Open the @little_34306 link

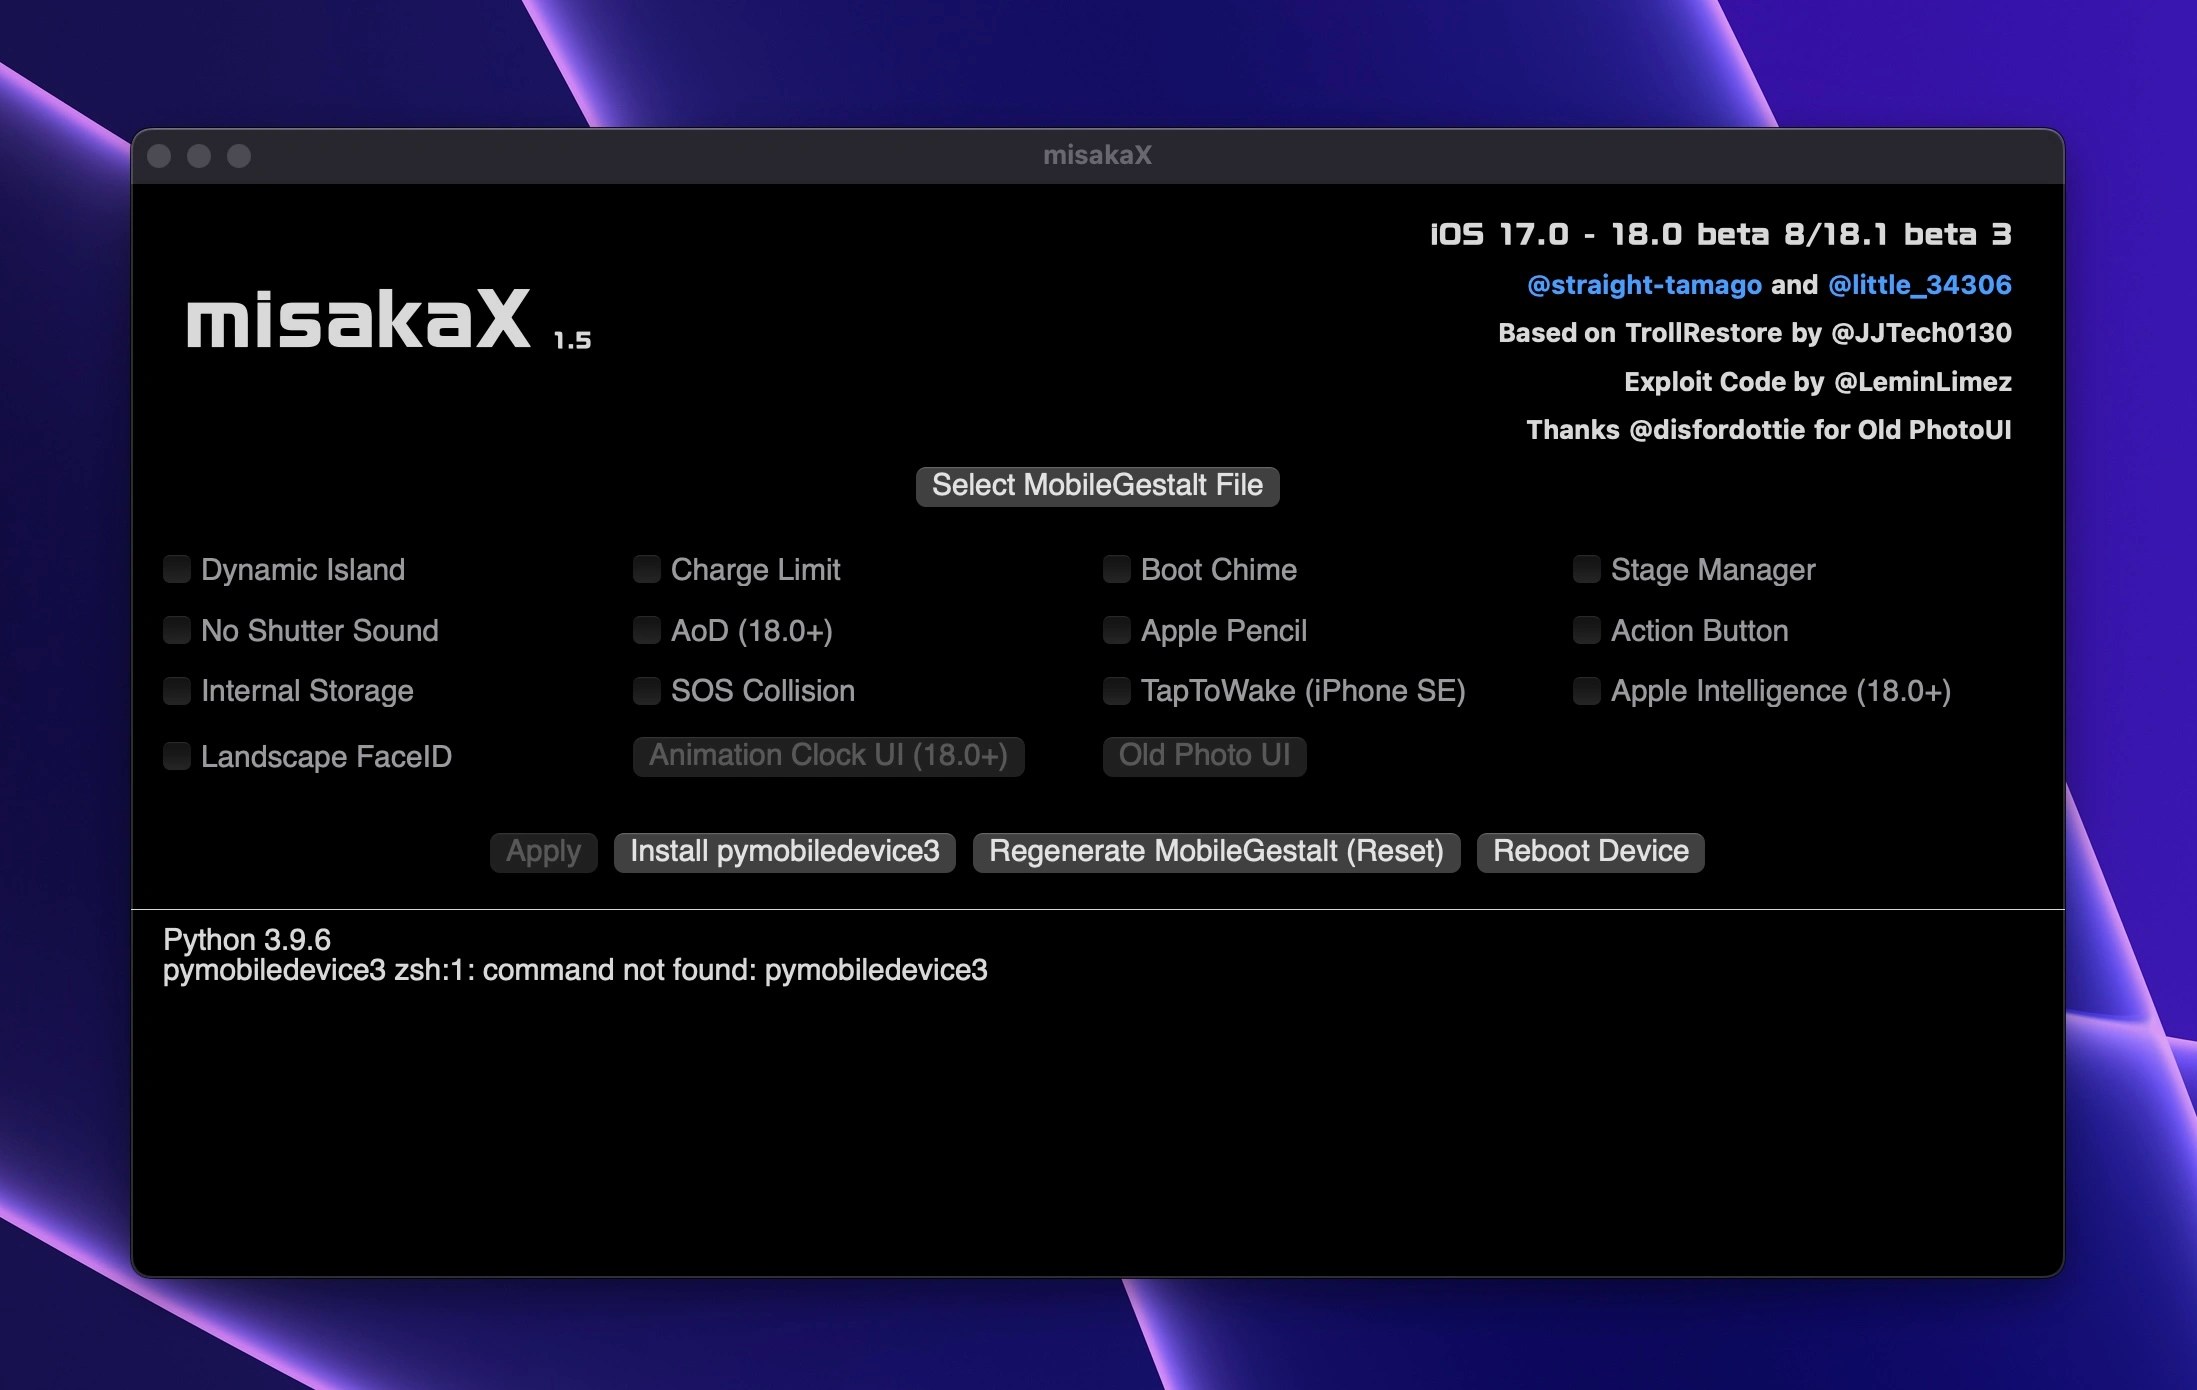(x=1919, y=285)
